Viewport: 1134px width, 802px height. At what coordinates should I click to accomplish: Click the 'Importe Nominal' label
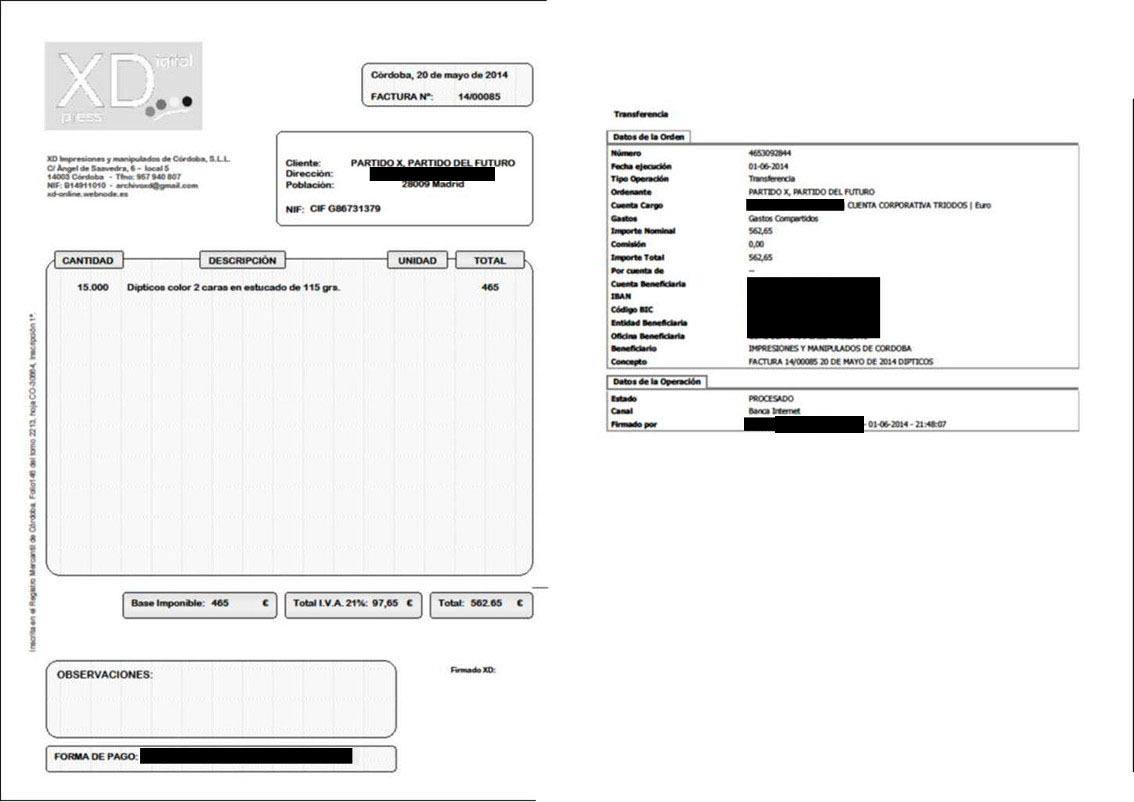643,231
